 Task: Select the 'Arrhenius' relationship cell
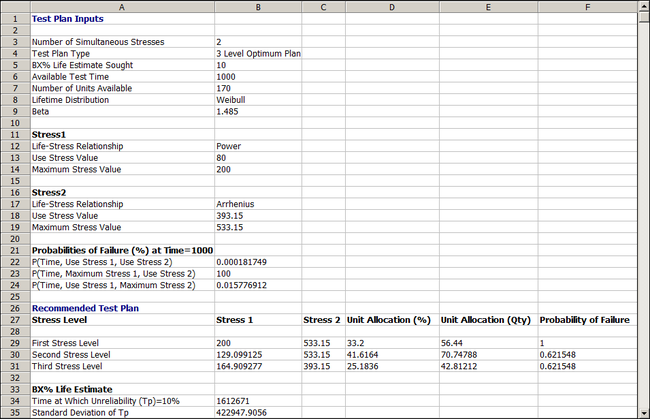pyautogui.click(x=258, y=204)
